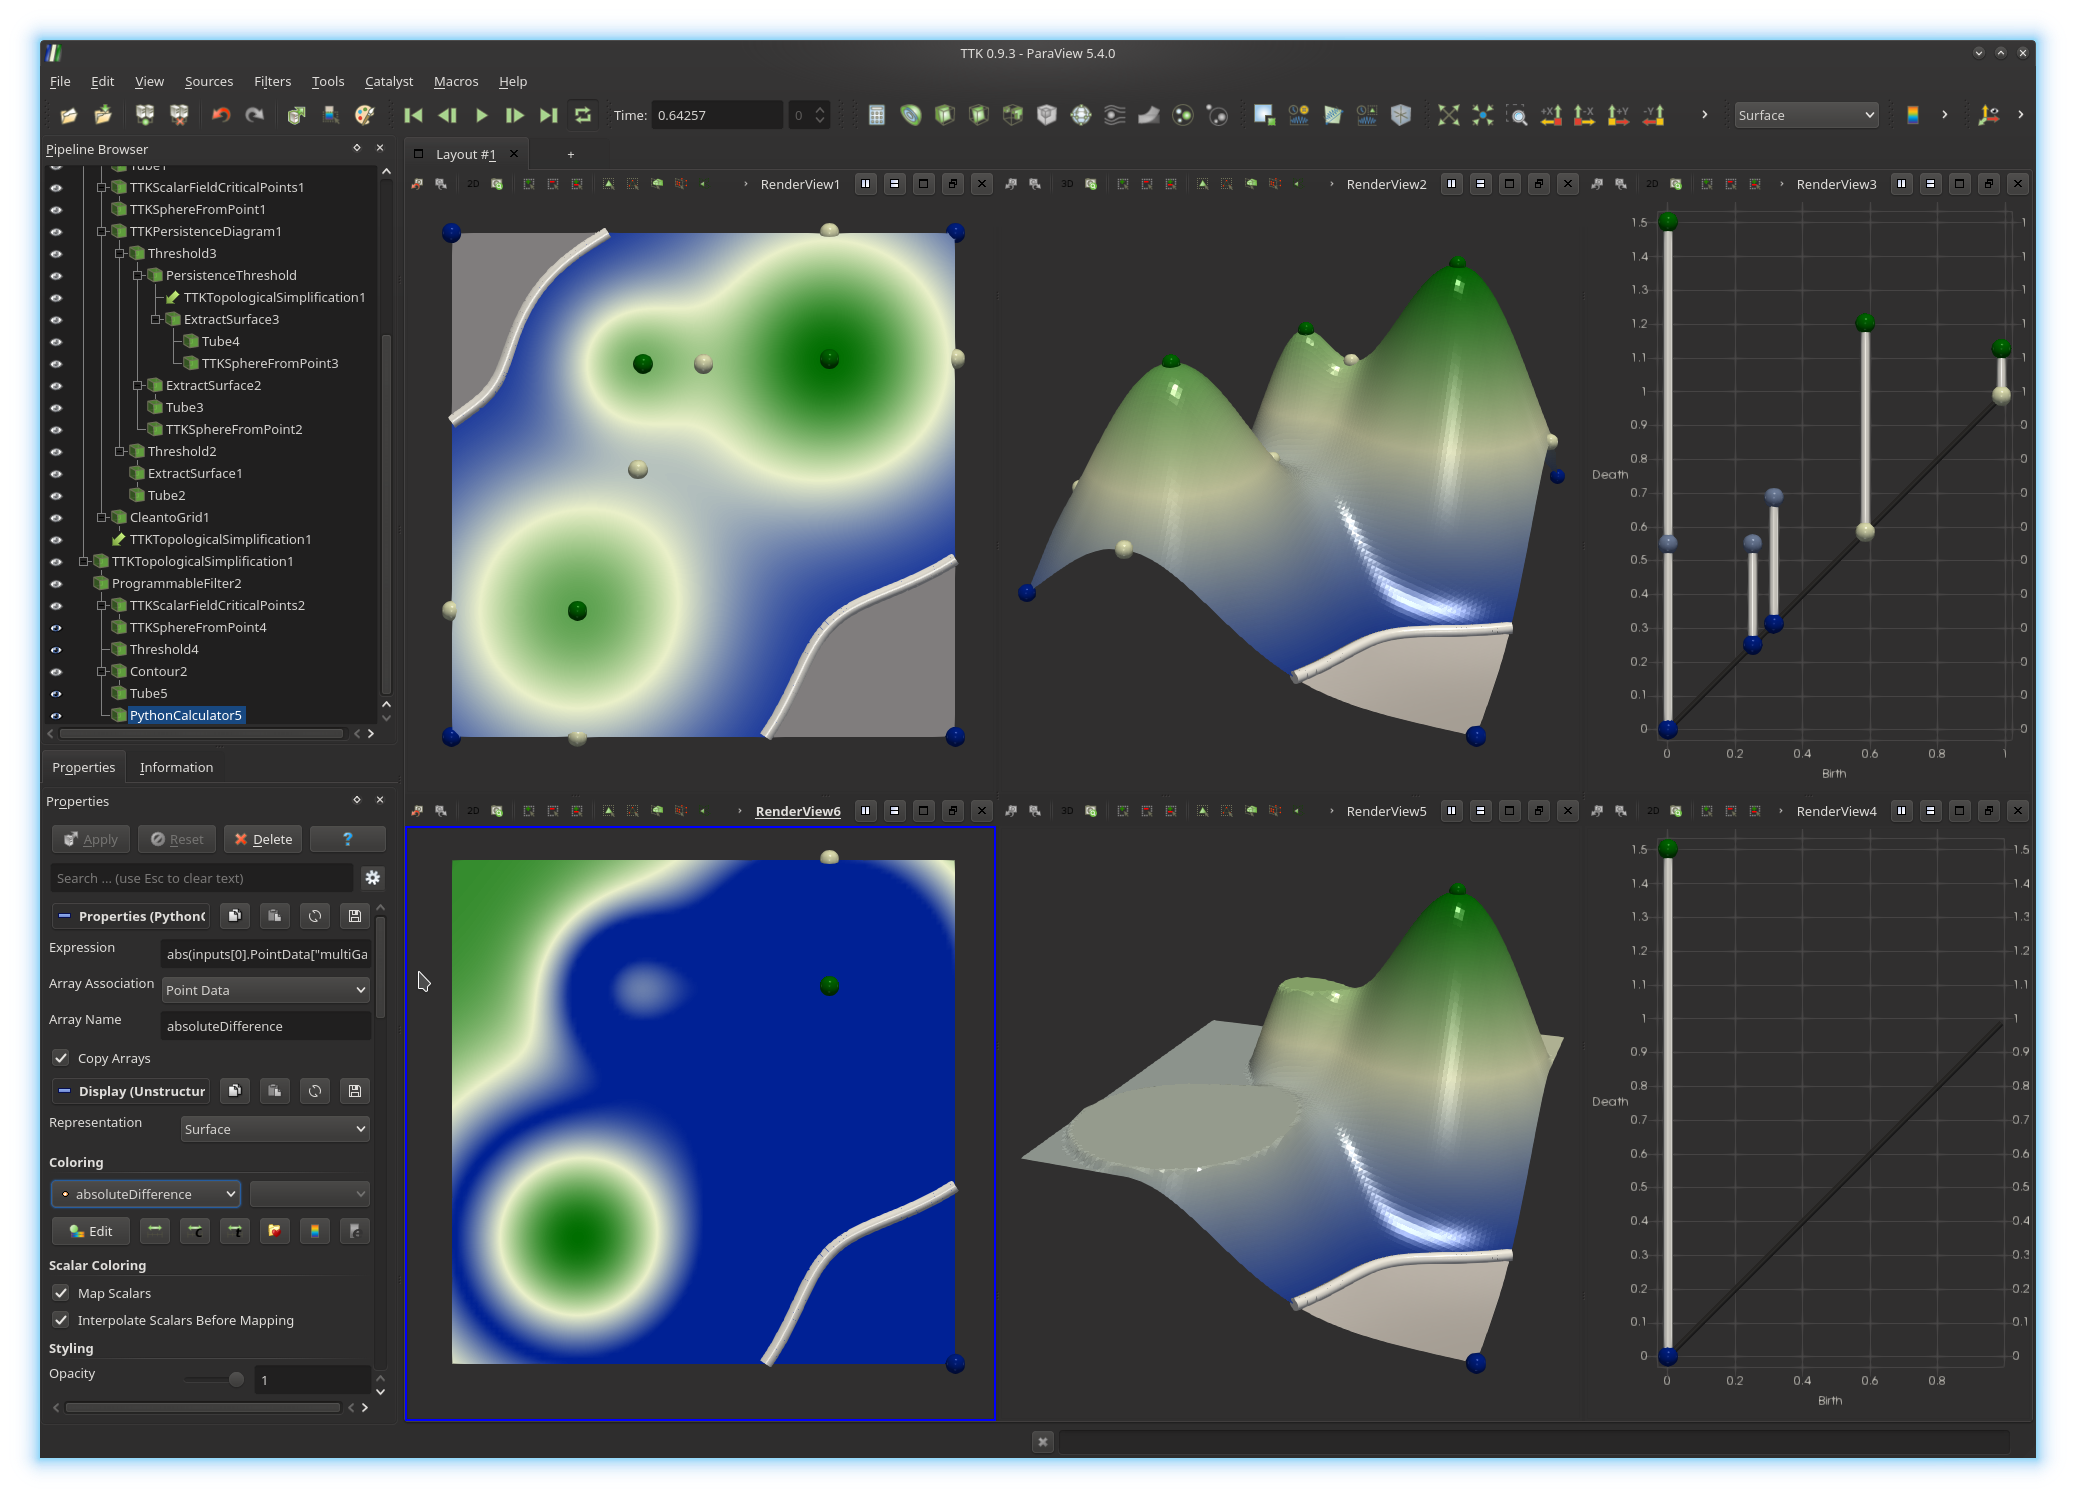This screenshot has width=2076, height=1498.
Task: Uncheck the Map Scalars checkbox
Action: click(x=61, y=1293)
